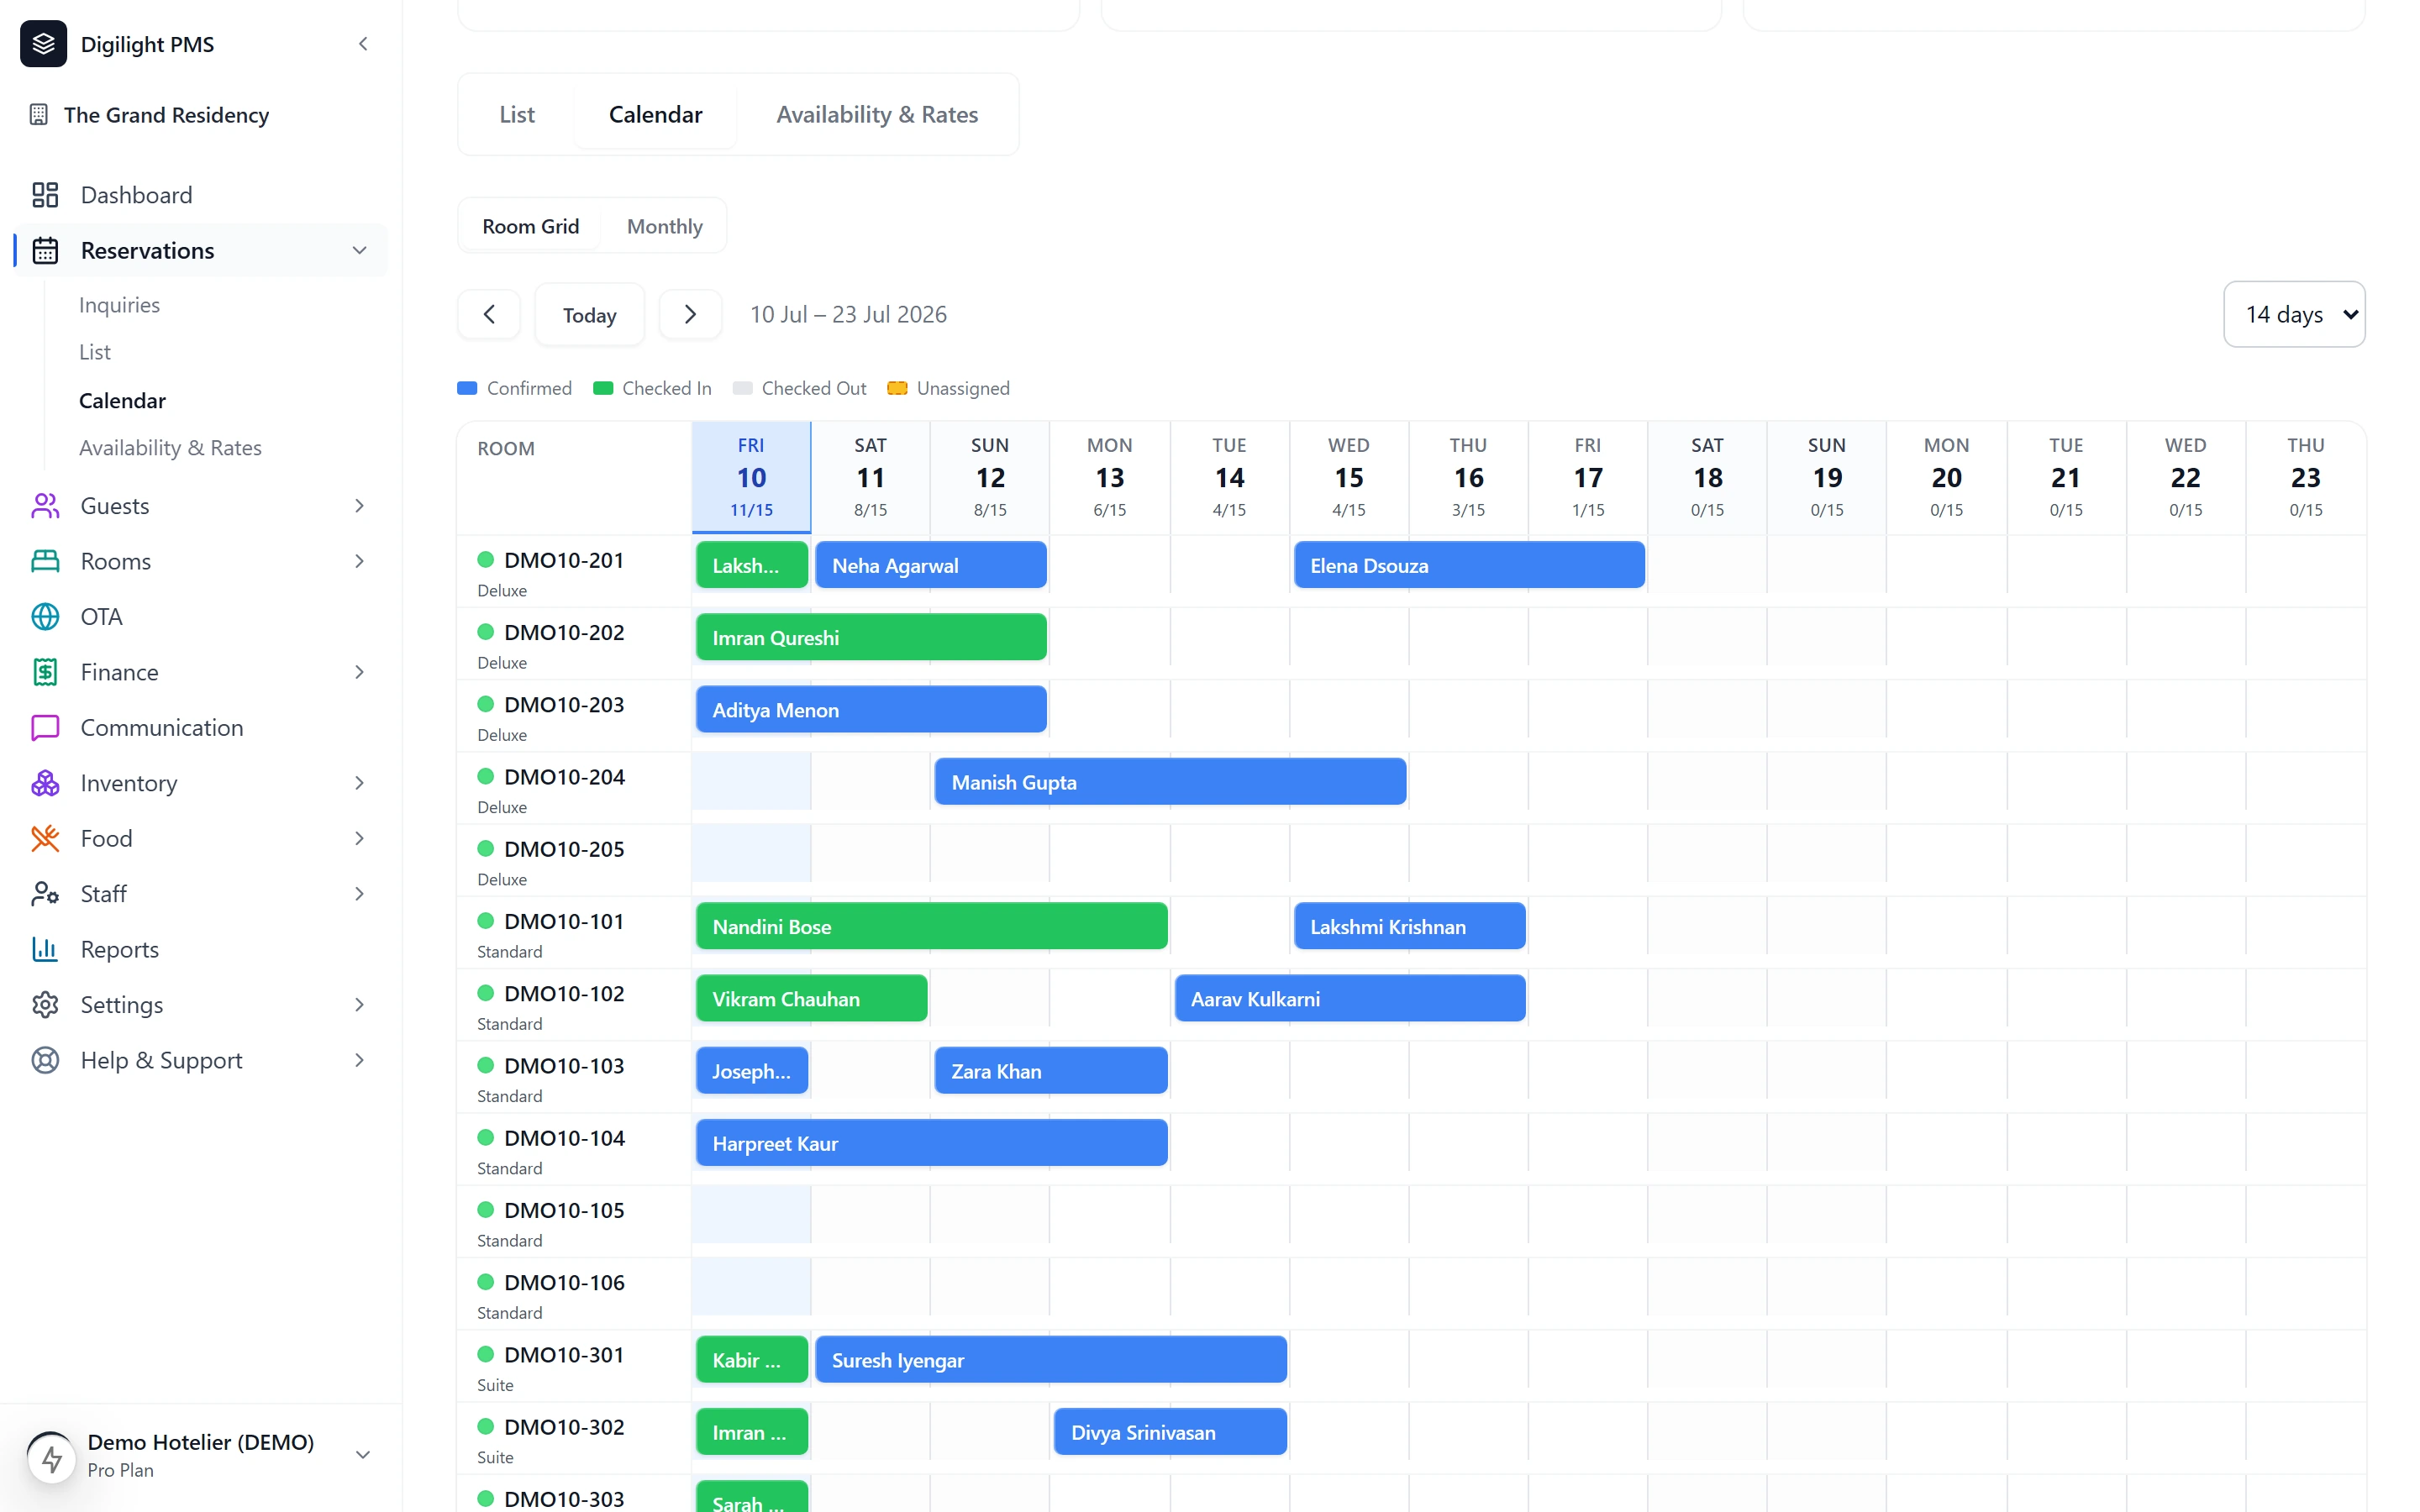The height and width of the screenshot is (1512, 2420).
Task: Click the Reports bar chart icon
Action: [x=45, y=950]
